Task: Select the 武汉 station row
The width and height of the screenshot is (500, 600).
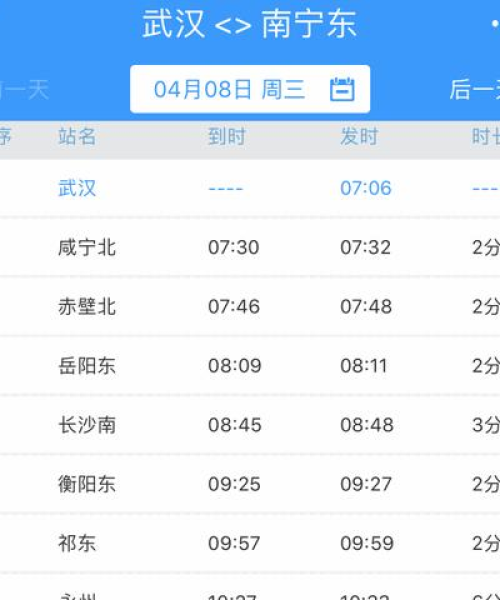Action: pyautogui.click(x=250, y=188)
